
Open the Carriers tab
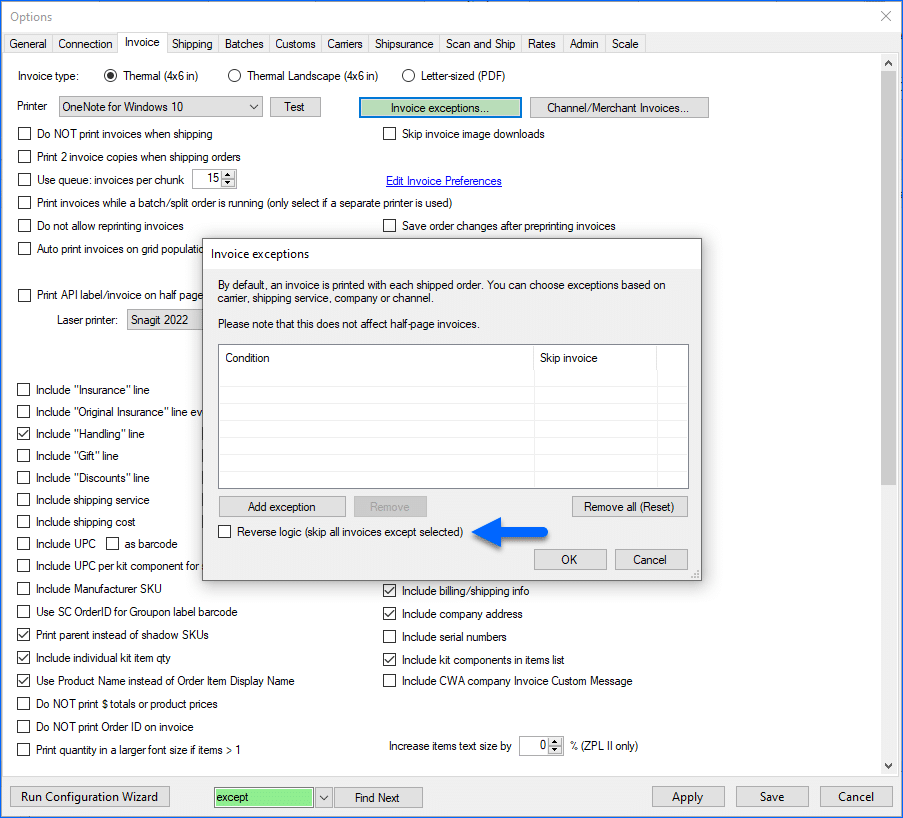coord(347,44)
